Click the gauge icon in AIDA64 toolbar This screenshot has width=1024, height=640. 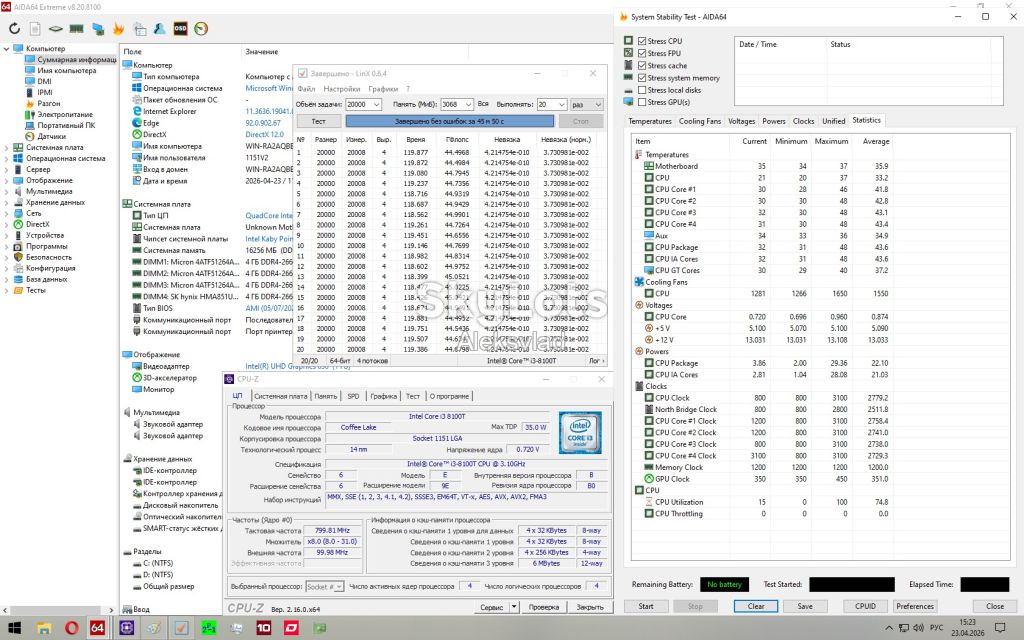click(201, 29)
